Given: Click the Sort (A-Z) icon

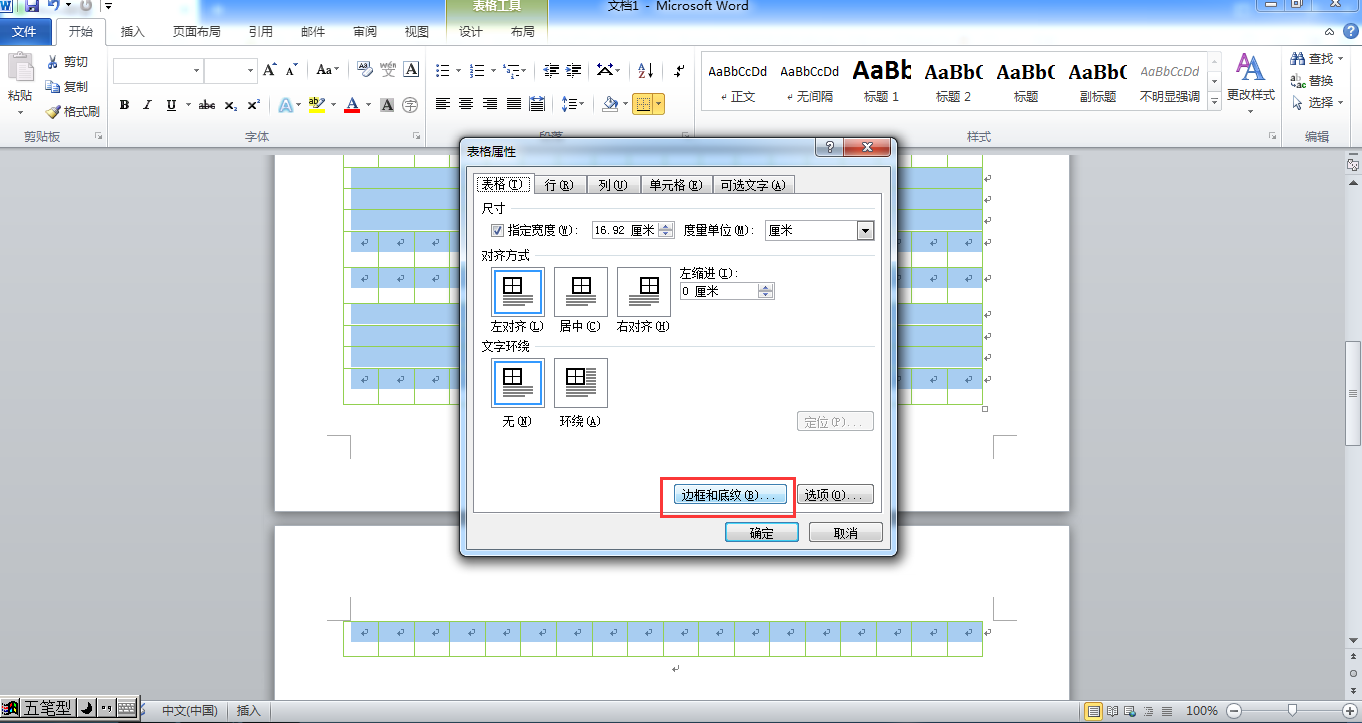Looking at the screenshot, I should 645,70.
